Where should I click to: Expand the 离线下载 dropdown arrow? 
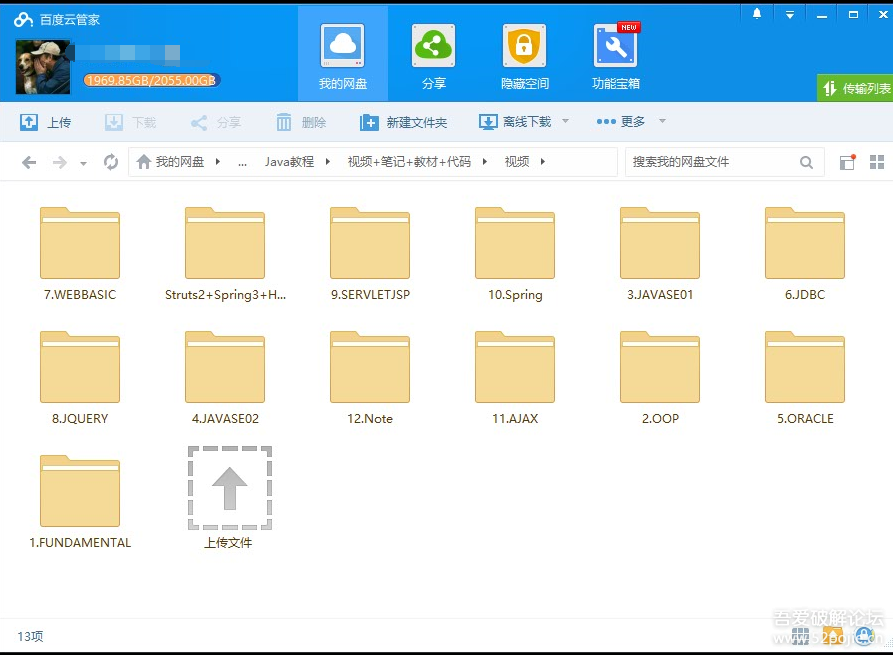pyautogui.click(x=566, y=121)
